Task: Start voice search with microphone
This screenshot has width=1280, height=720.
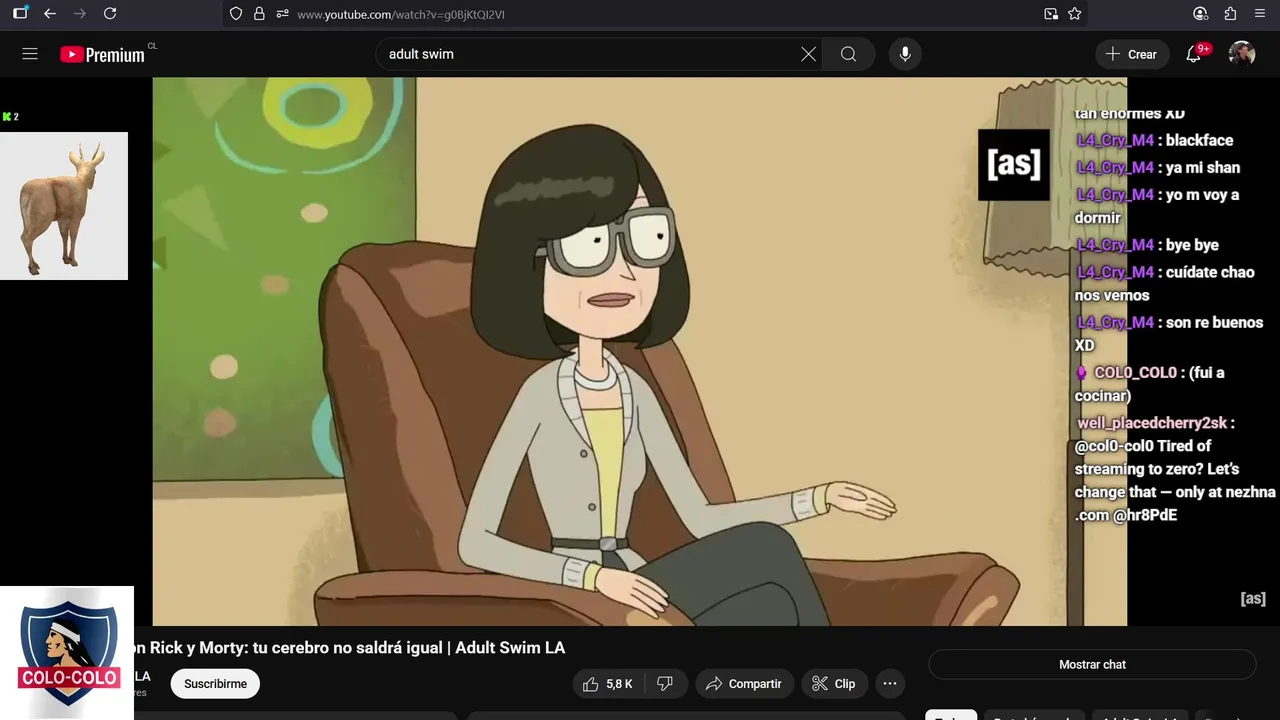Action: [905, 54]
